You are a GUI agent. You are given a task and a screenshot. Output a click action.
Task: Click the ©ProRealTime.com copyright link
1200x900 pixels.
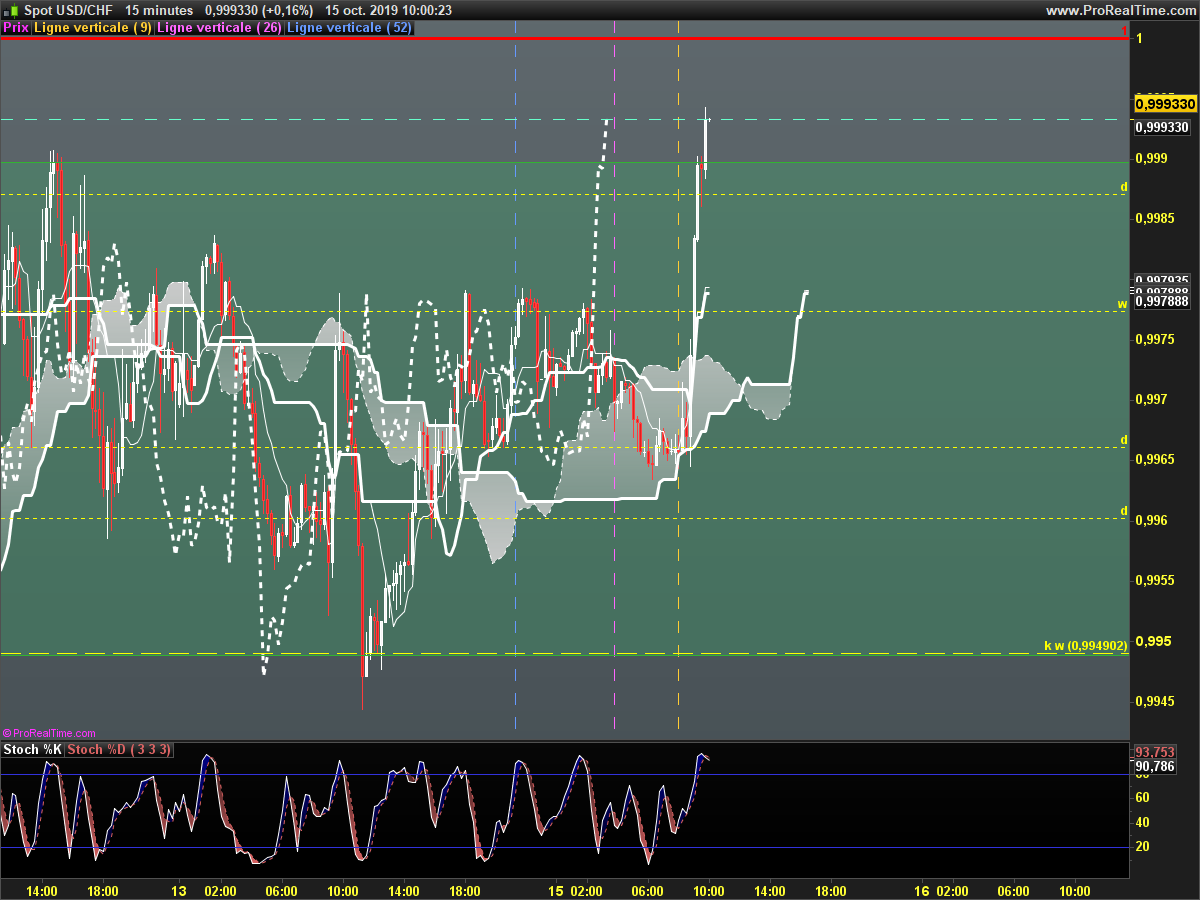(49, 734)
